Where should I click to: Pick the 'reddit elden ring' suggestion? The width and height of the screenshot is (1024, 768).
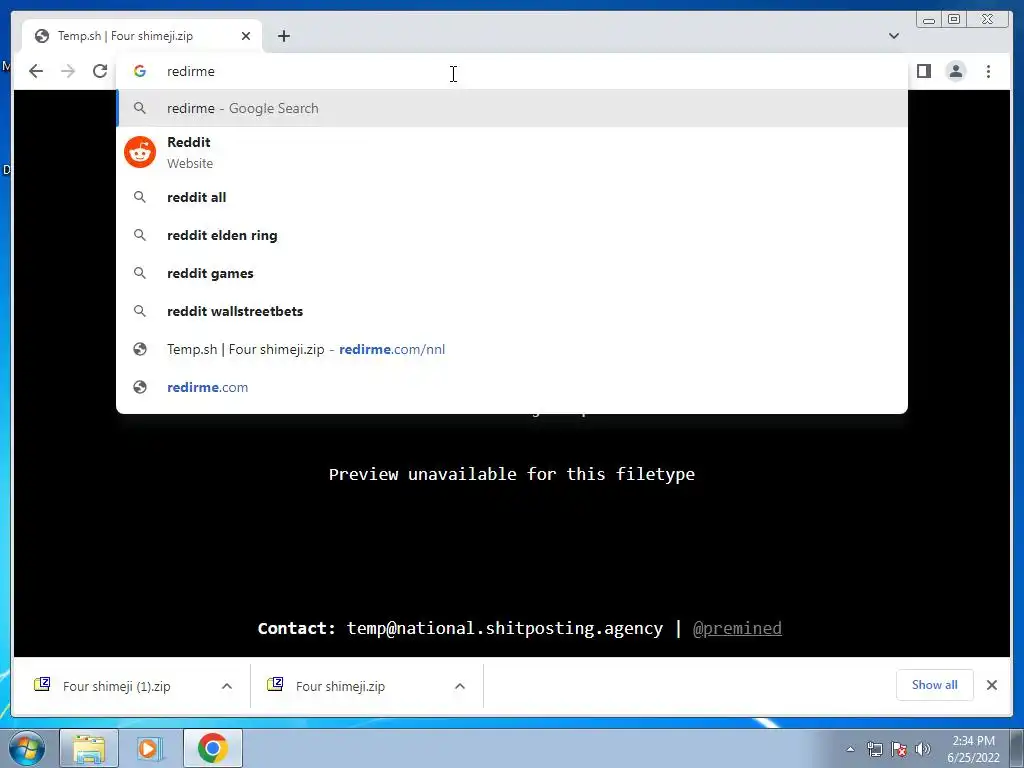click(x=512, y=235)
